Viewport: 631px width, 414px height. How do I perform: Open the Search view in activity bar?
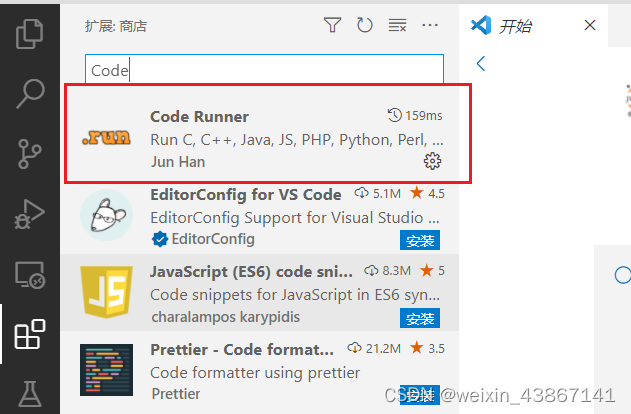[30, 93]
